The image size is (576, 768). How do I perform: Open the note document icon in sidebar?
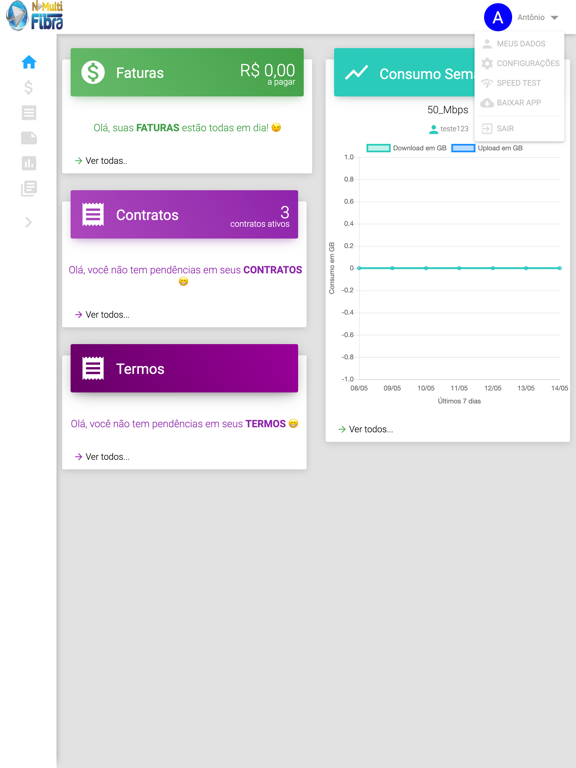[x=29, y=138]
